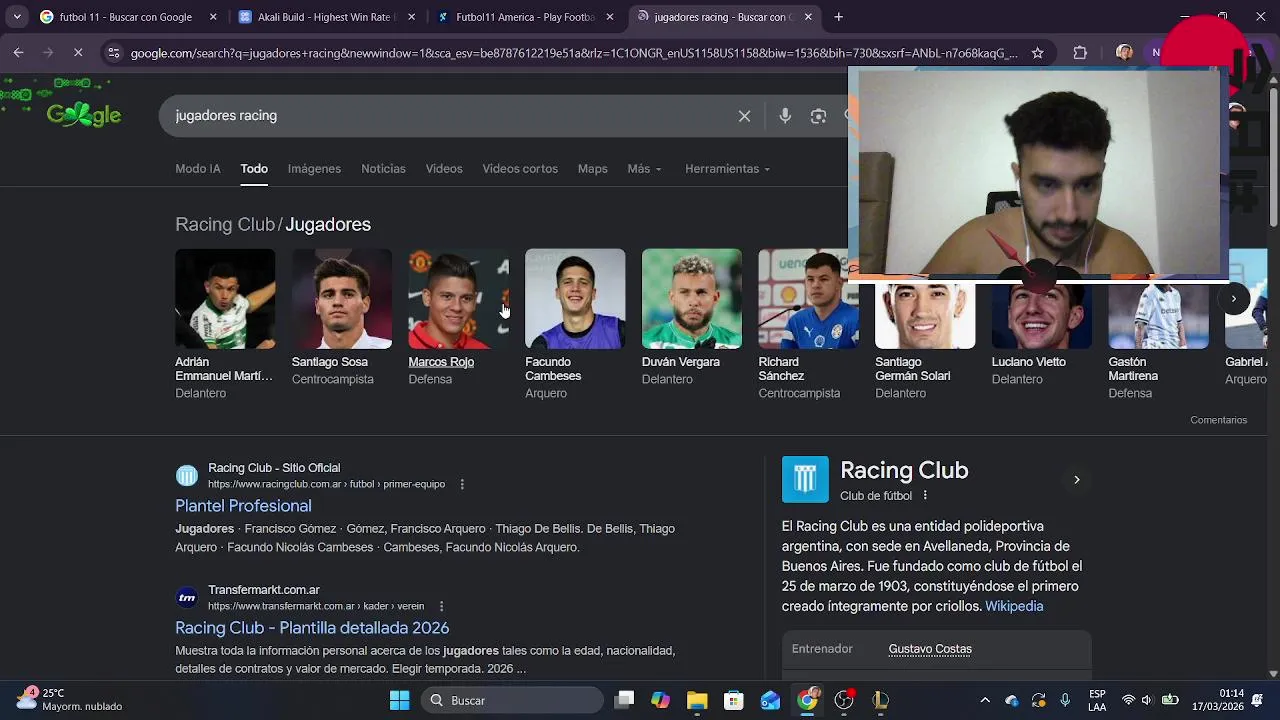
Task: Switch to the Futbol11 America browser tab
Action: pos(525,17)
